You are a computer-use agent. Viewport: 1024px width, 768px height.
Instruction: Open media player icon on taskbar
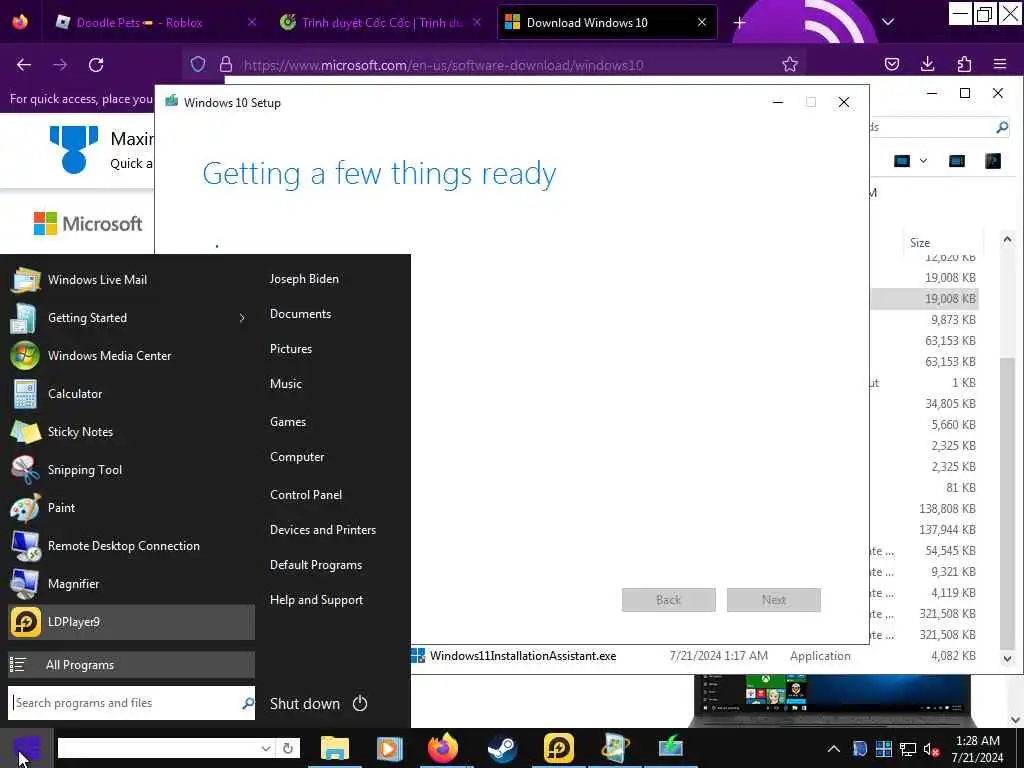389,748
